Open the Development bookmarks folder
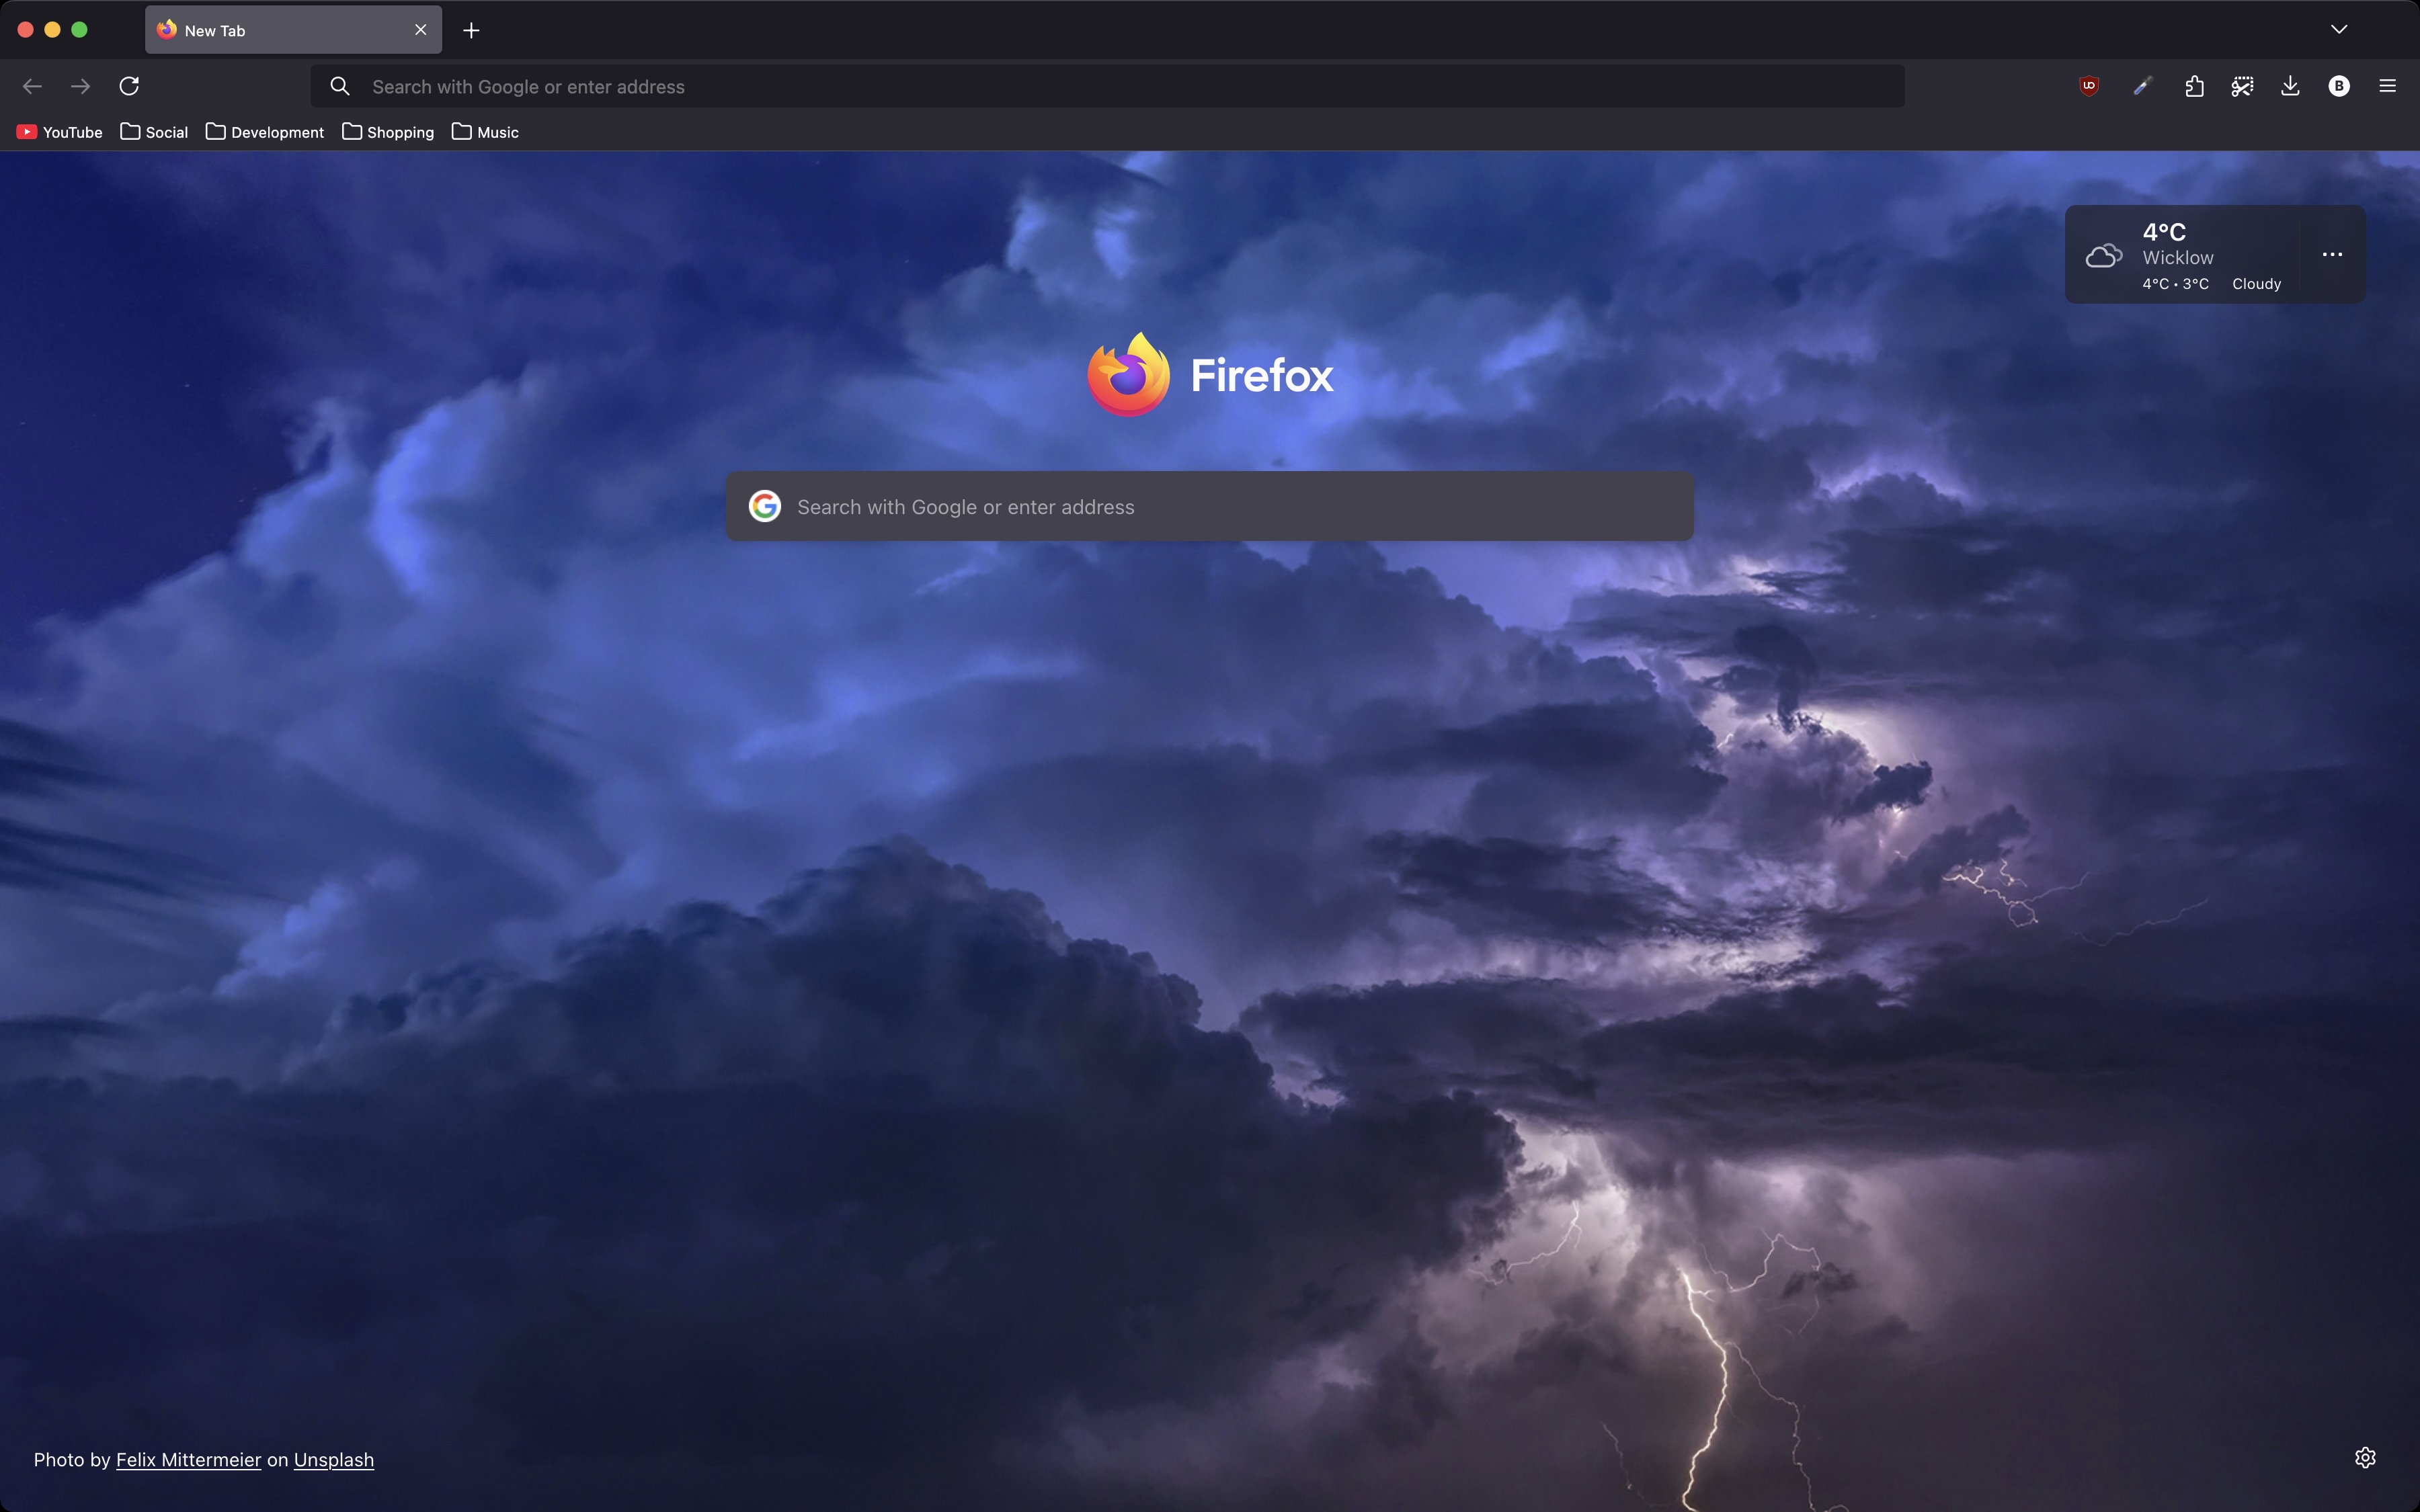 (265, 132)
